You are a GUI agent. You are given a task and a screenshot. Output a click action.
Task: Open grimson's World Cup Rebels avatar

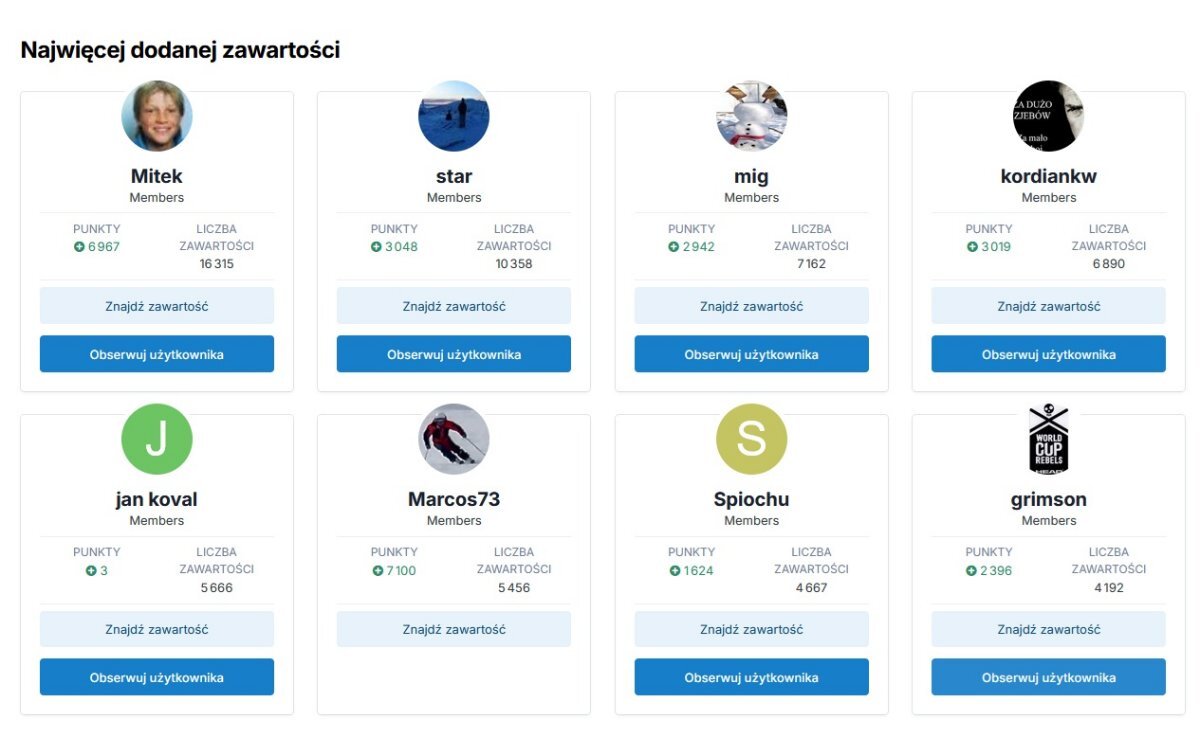pyautogui.click(x=1049, y=439)
